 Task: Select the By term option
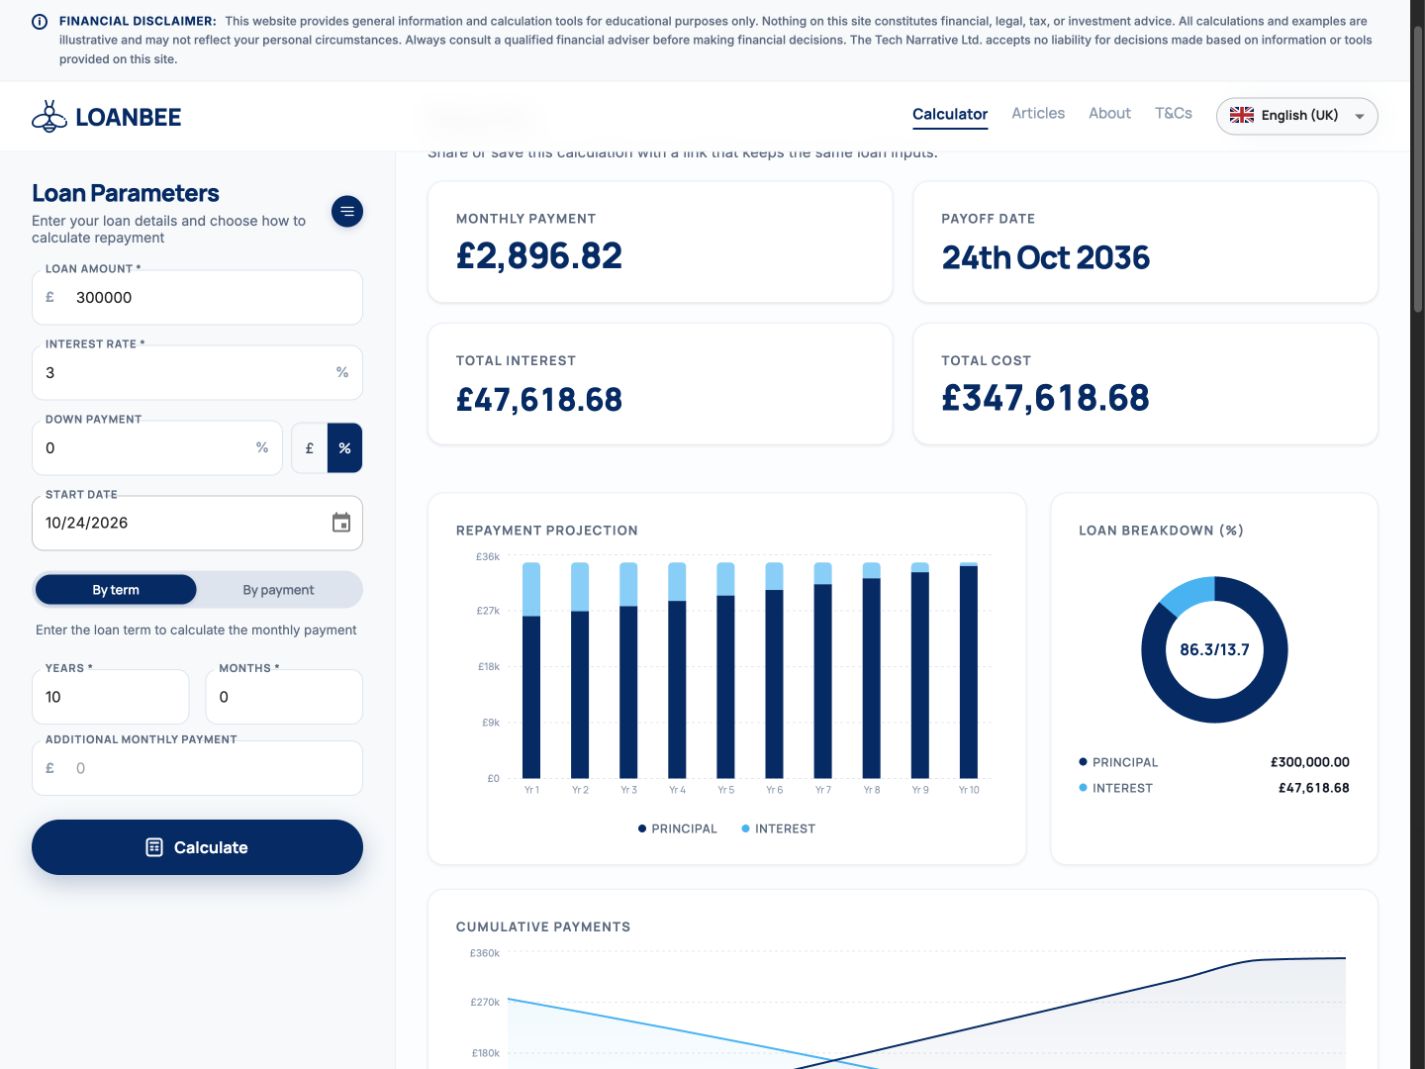pyautogui.click(x=116, y=590)
